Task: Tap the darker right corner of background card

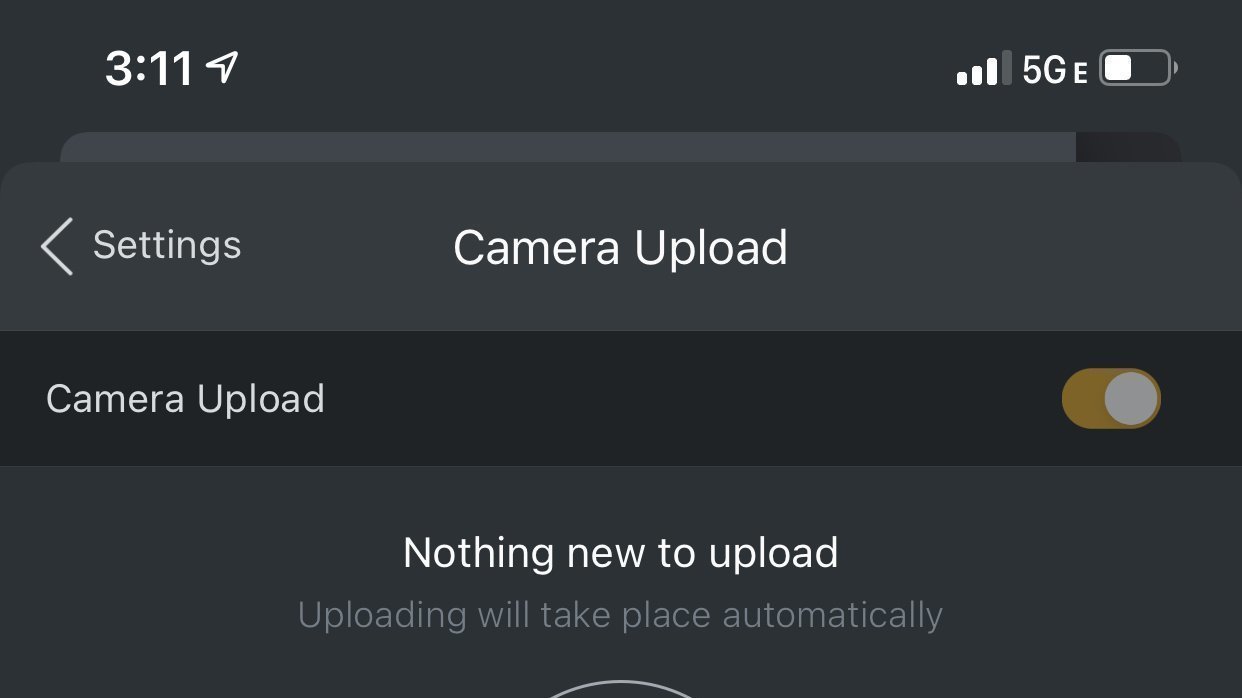Action: 1126,147
